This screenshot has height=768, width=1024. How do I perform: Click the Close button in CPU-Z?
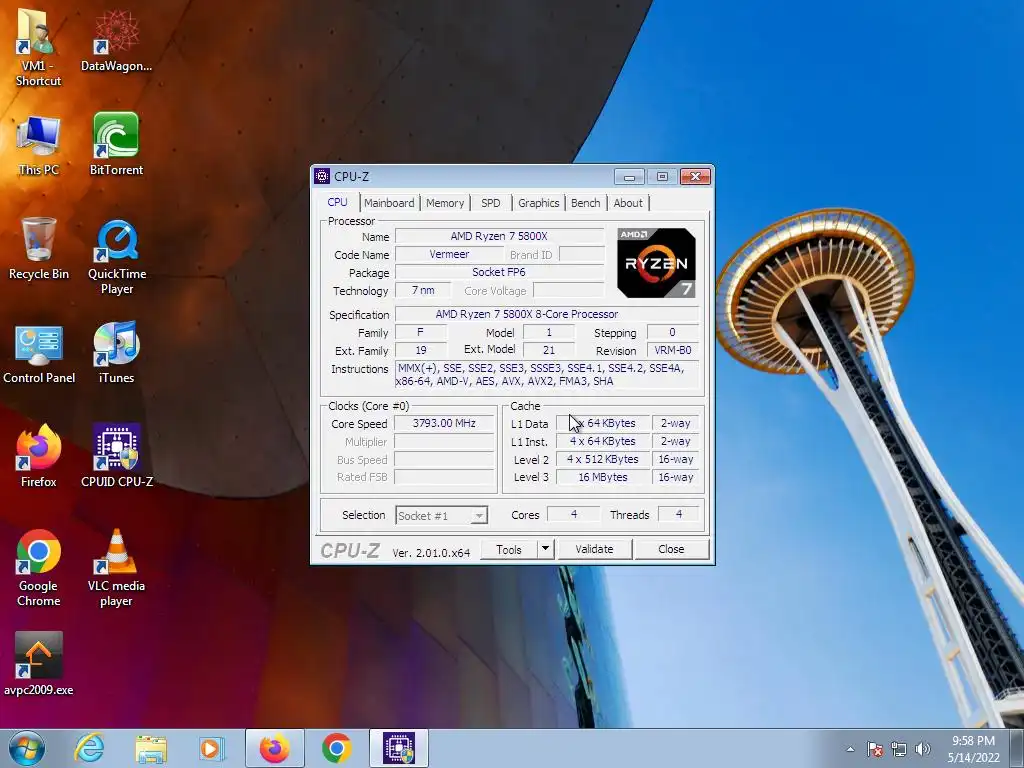click(x=671, y=549)
